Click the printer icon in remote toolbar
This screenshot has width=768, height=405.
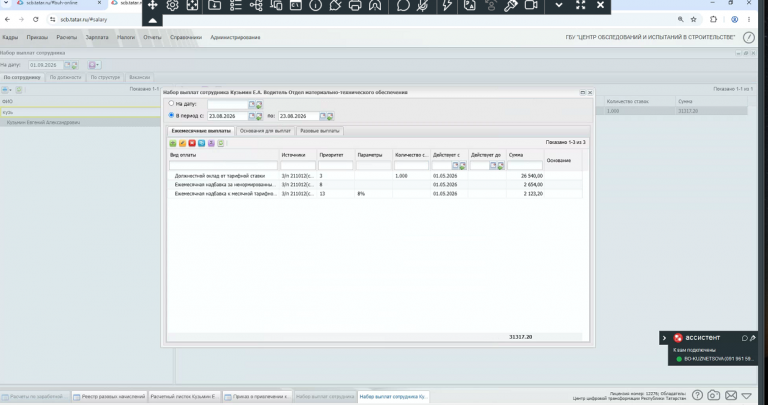355,6
